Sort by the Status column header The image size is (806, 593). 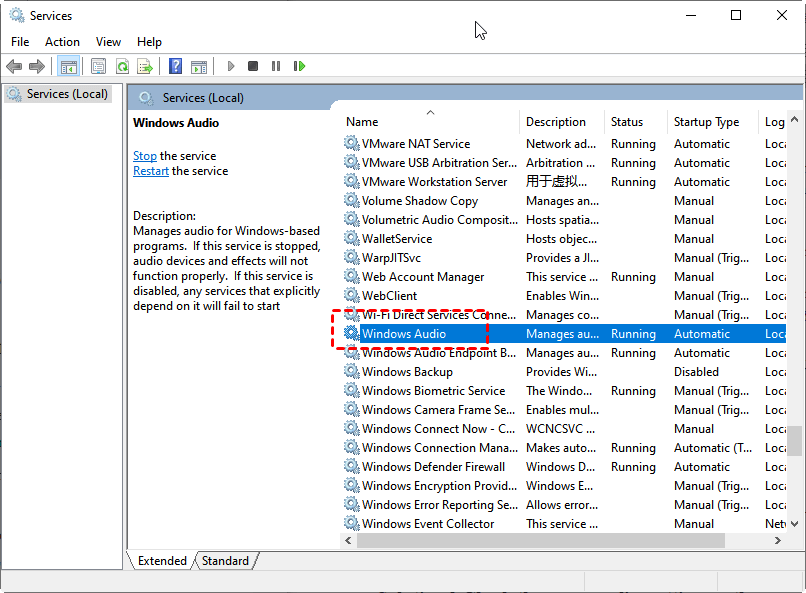635,122
